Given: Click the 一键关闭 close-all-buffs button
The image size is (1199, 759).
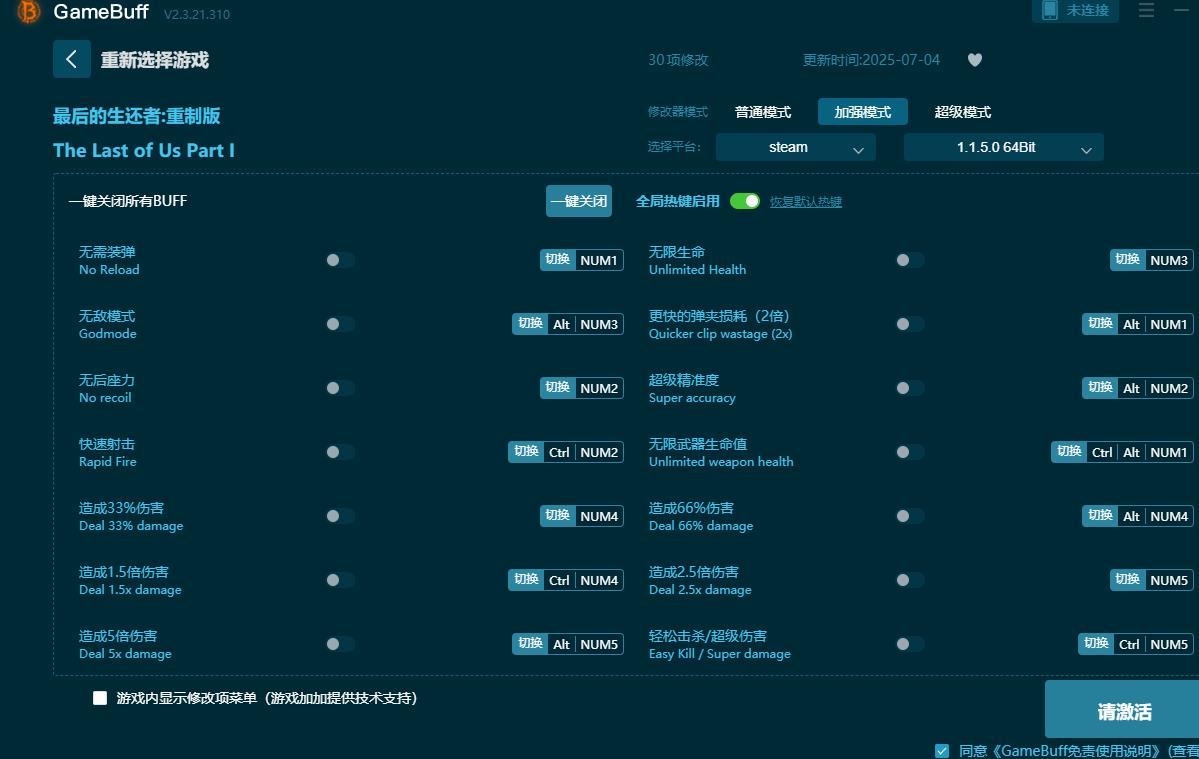Looking at the screenshot, I should (x=578, y=200).
